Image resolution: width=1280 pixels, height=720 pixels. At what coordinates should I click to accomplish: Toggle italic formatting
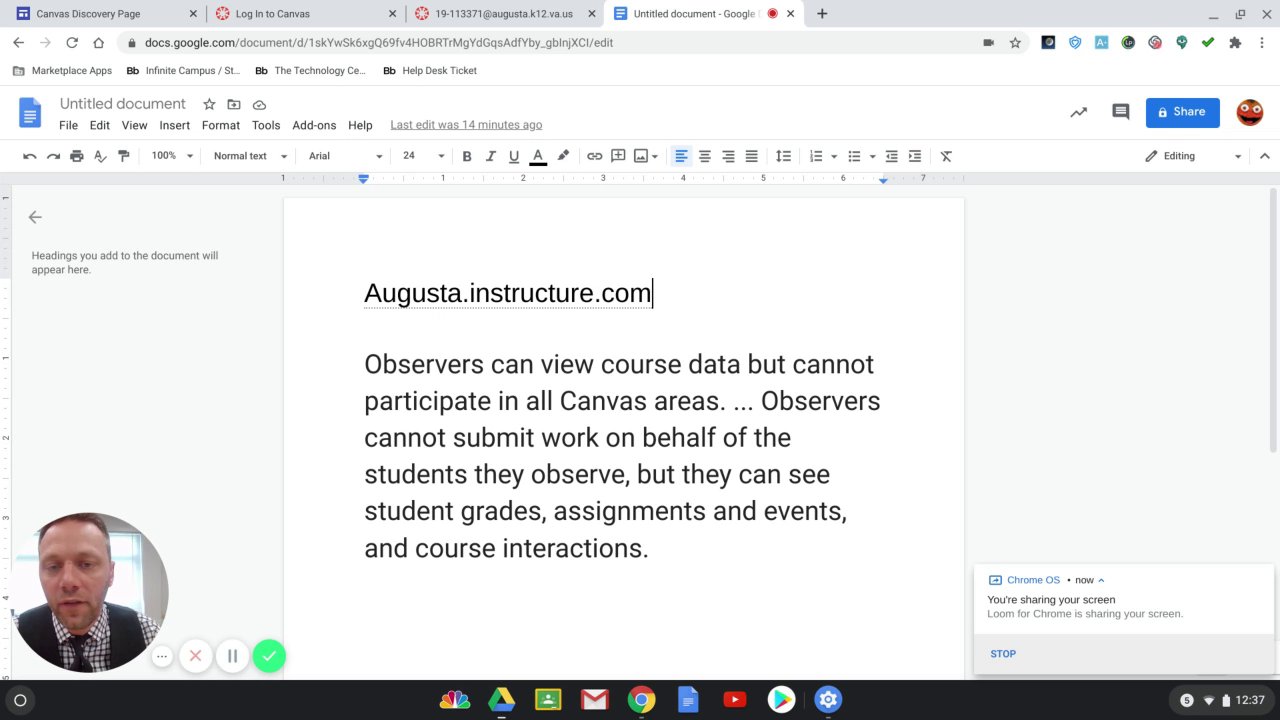point(490,156)
